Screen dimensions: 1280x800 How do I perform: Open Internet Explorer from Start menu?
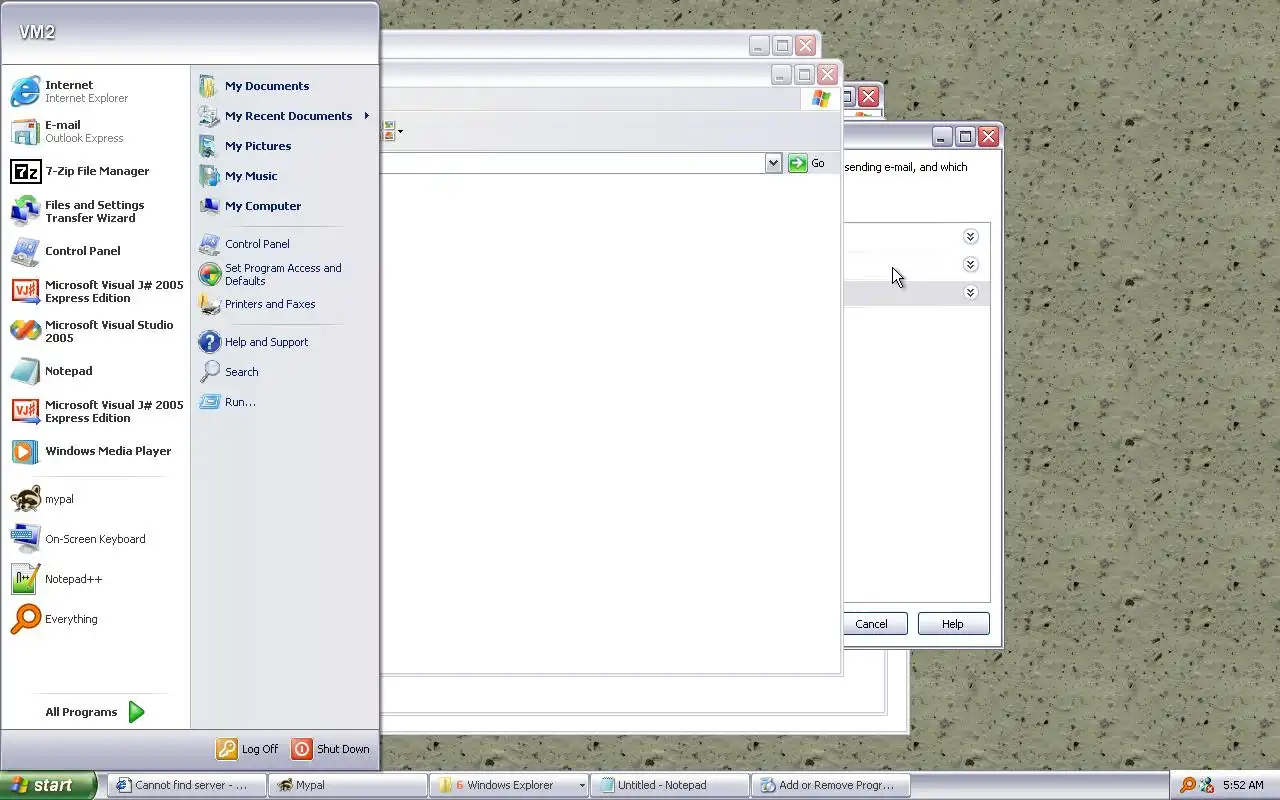point(96,91)
